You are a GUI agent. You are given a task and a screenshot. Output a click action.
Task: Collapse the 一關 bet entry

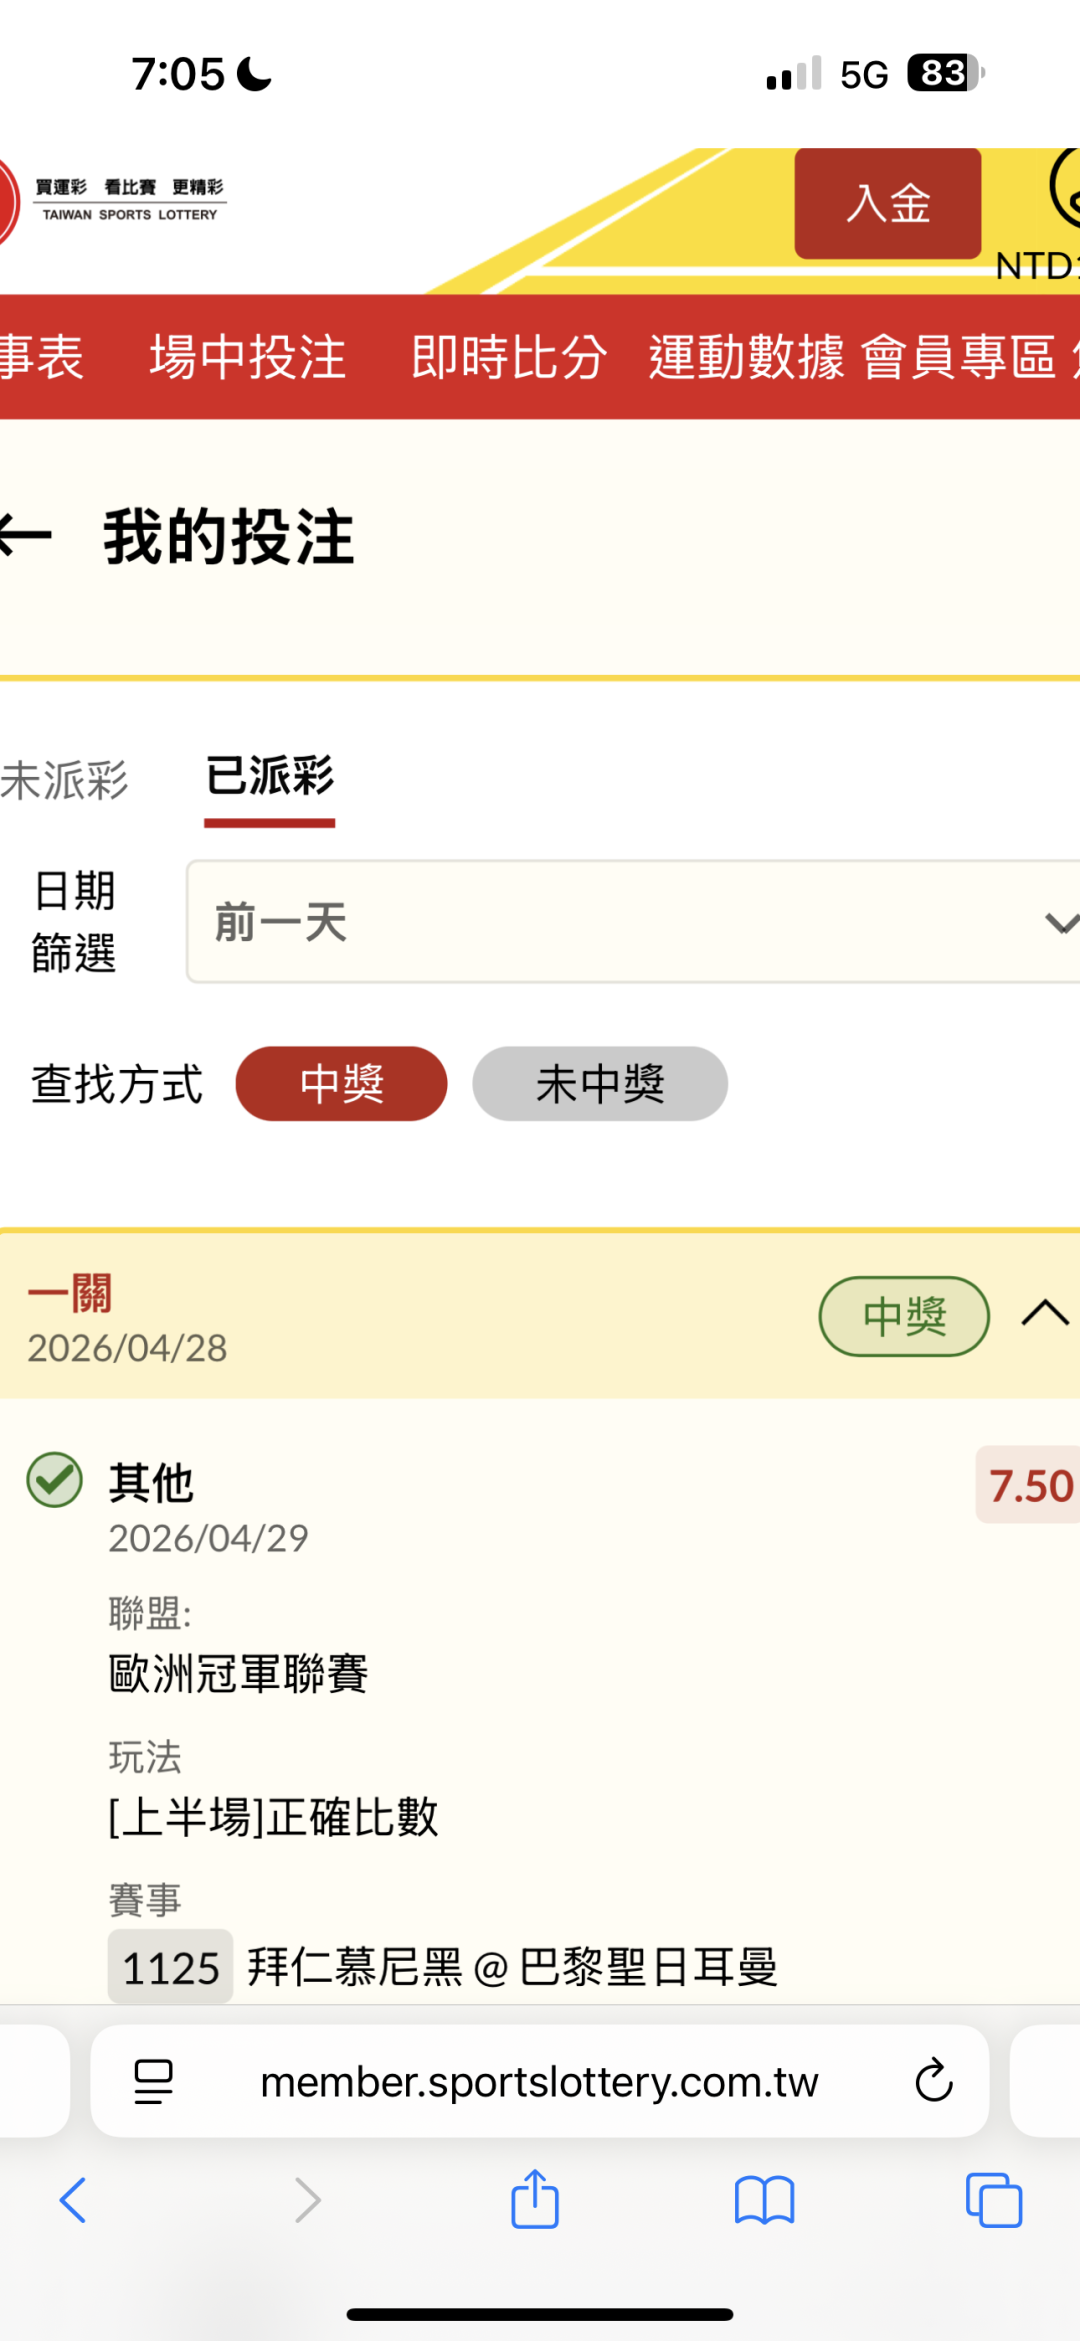tap(1044, 1313)
